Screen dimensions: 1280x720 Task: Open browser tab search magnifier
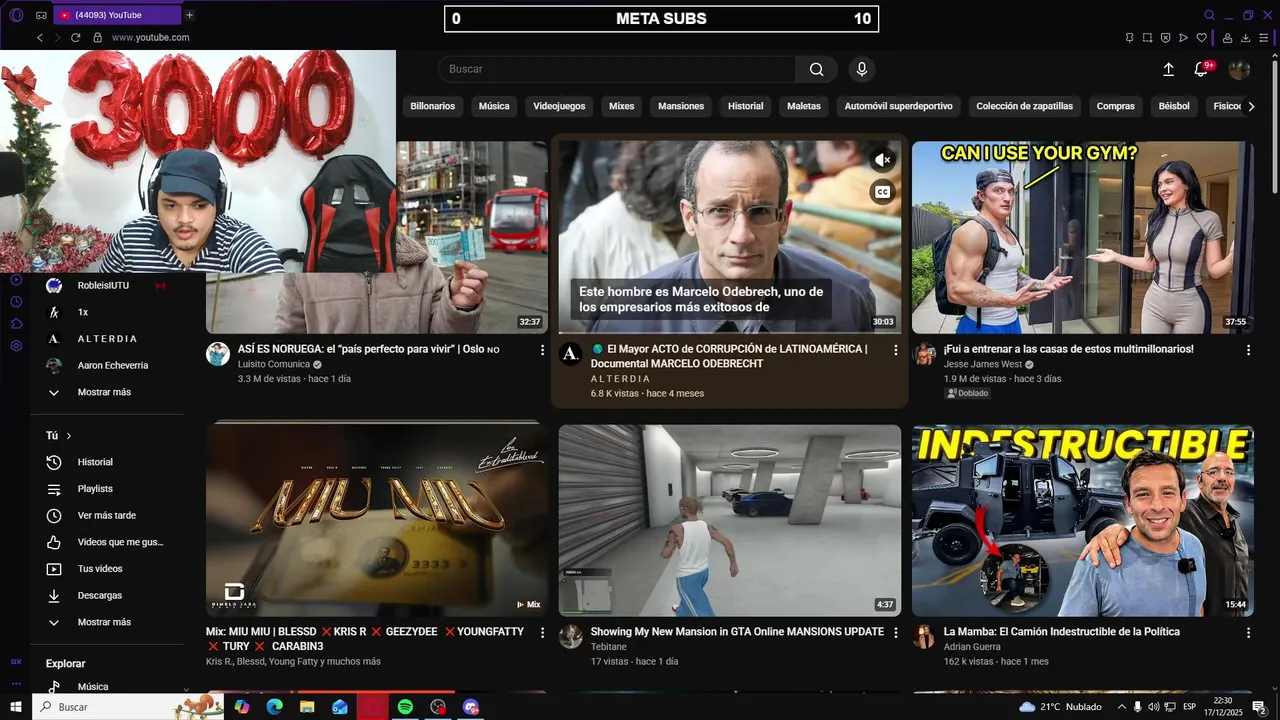1209,15
